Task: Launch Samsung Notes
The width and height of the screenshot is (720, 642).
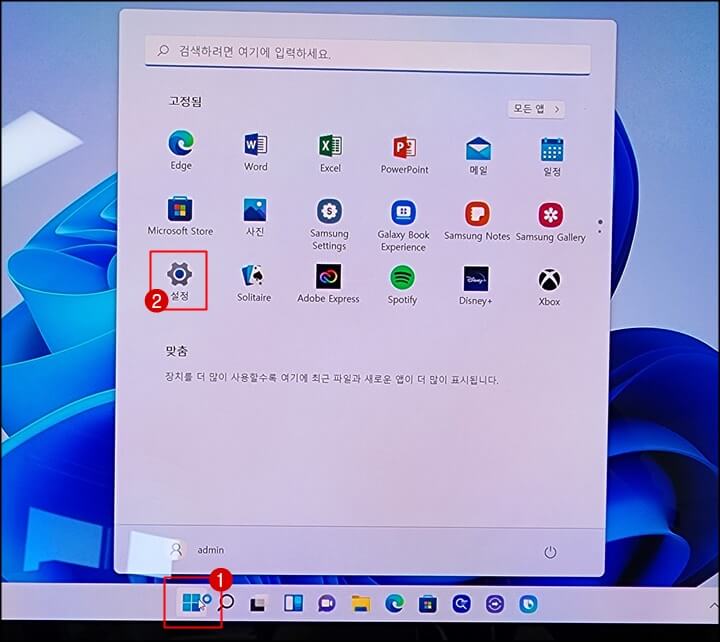Action: [477, 220]
